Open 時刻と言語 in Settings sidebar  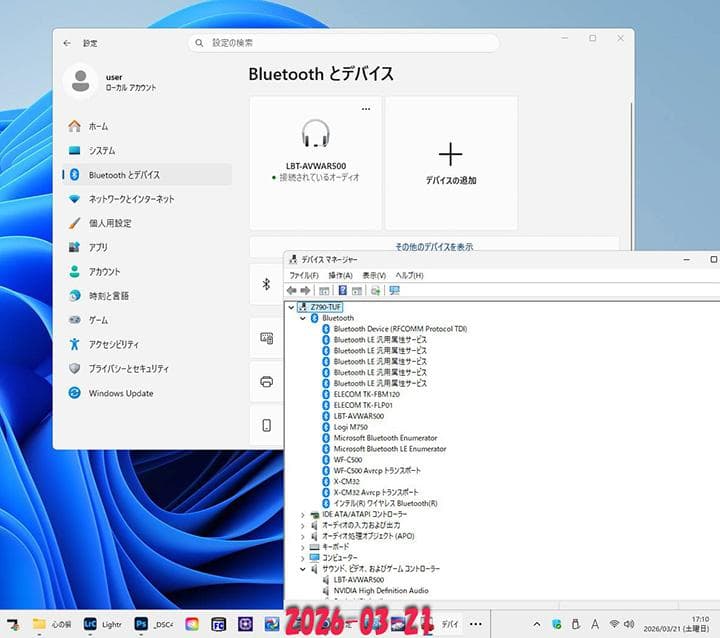pyautogui.click(x=146, y=296)
